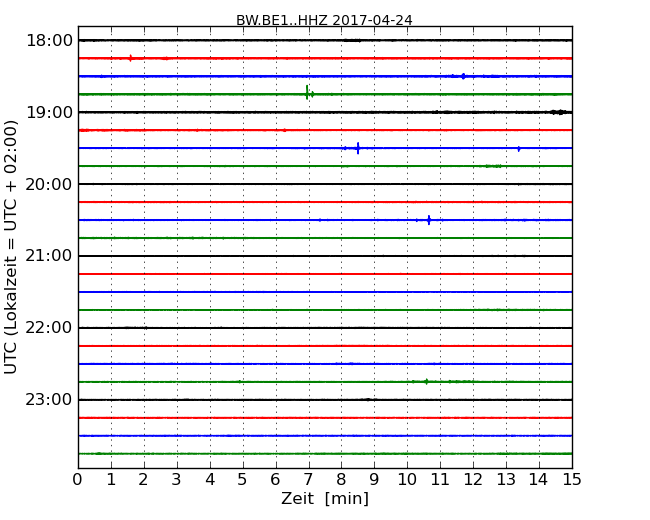Viewport: 650px width, 520px height.
Task: Select the 23:00 time axis label
Action: 49,400
